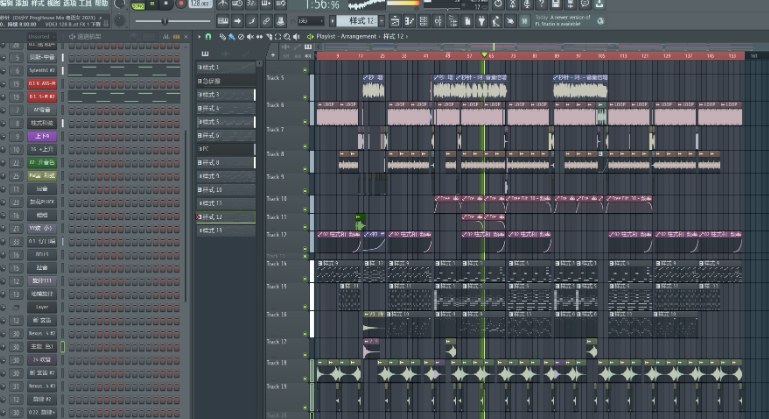This screenshot has width=769, height=419.
Task: Click the horizontal slider below transport controls
Action: pyautogui.click(x=165, y=21)
